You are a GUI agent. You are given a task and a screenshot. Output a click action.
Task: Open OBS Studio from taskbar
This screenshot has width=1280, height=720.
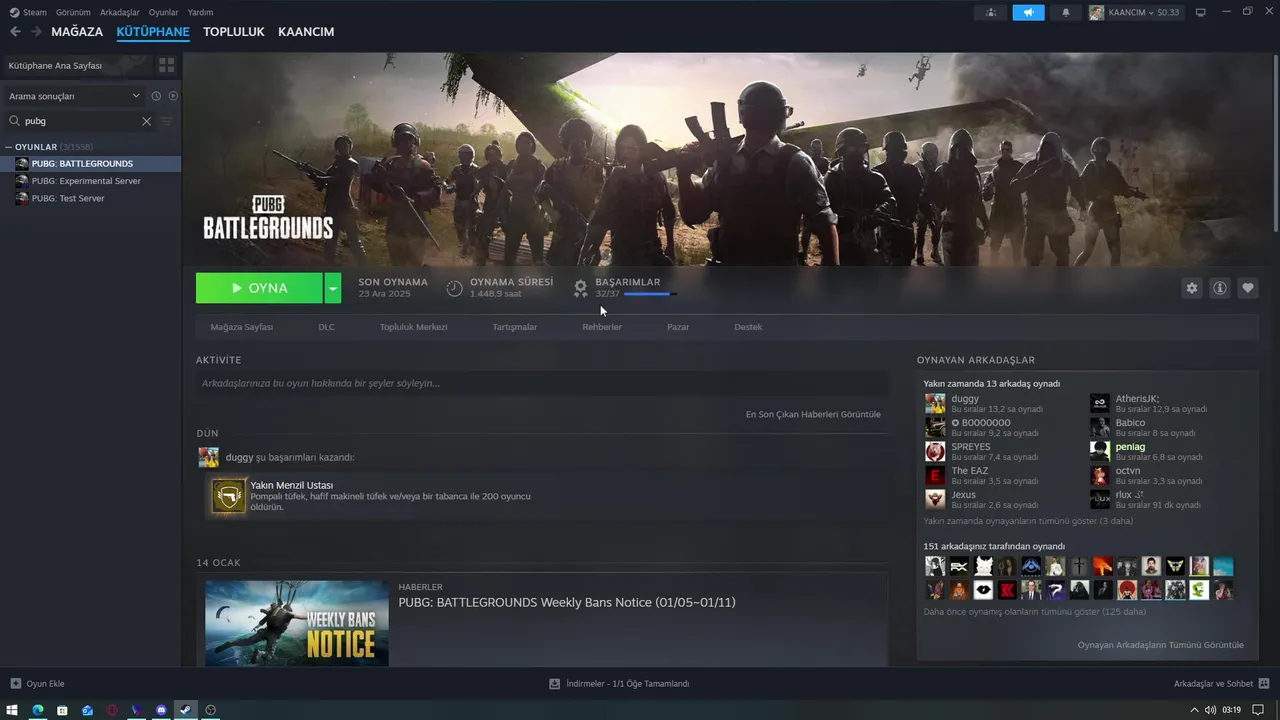[x=210, y=710]
